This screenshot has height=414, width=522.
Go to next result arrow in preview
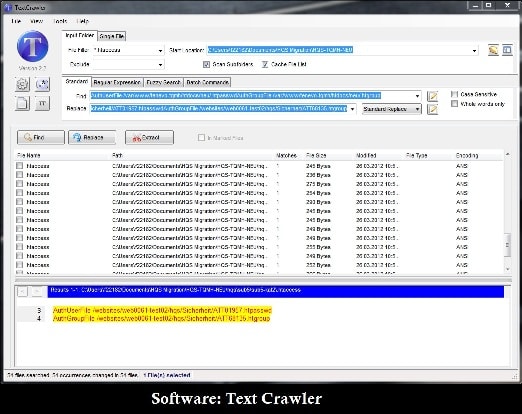pos(37,291)
